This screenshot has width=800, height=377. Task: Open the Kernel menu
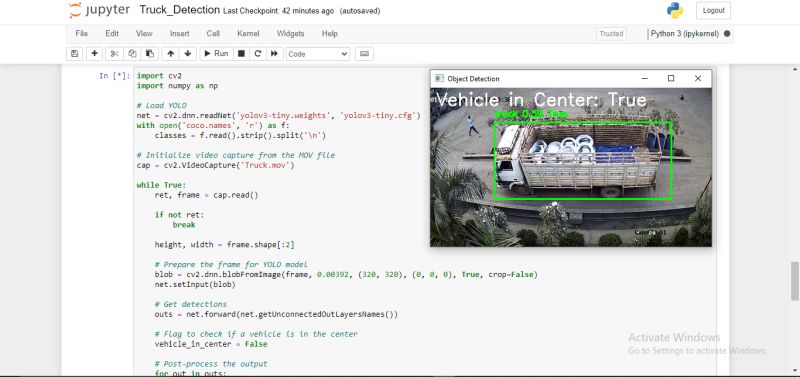point(248,34)
